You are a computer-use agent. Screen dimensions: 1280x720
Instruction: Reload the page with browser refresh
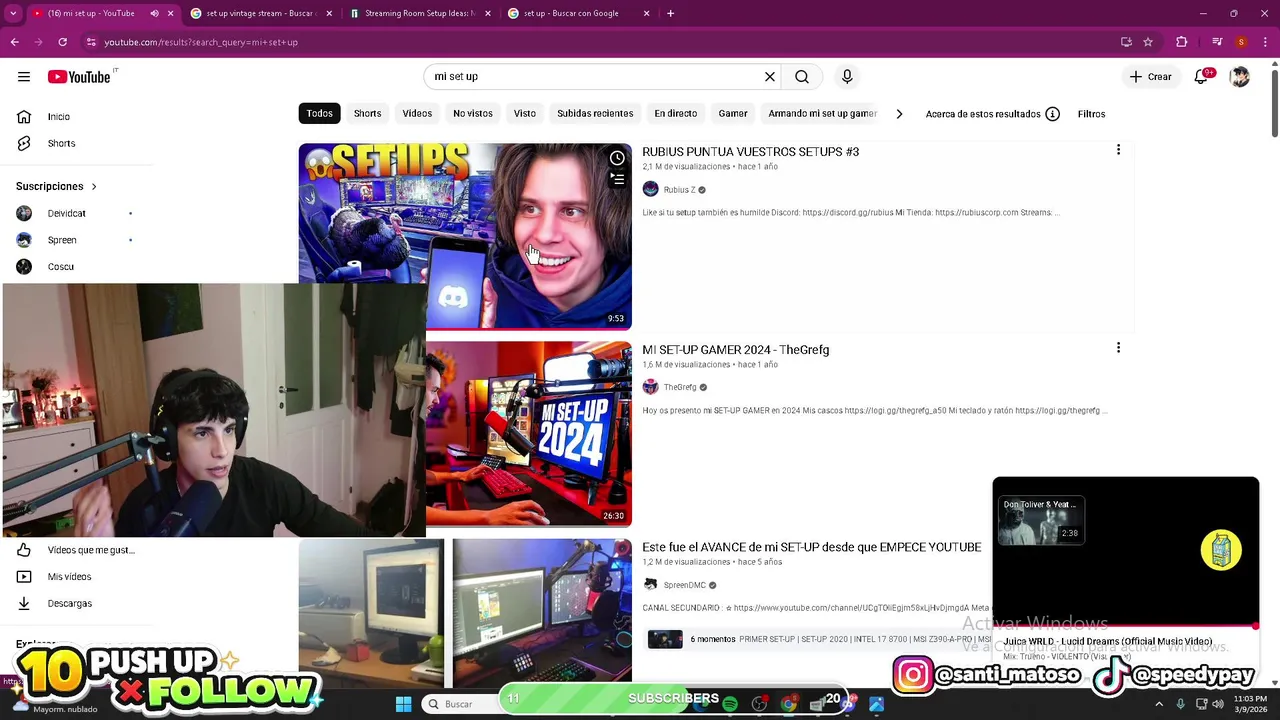coord(62,42)
